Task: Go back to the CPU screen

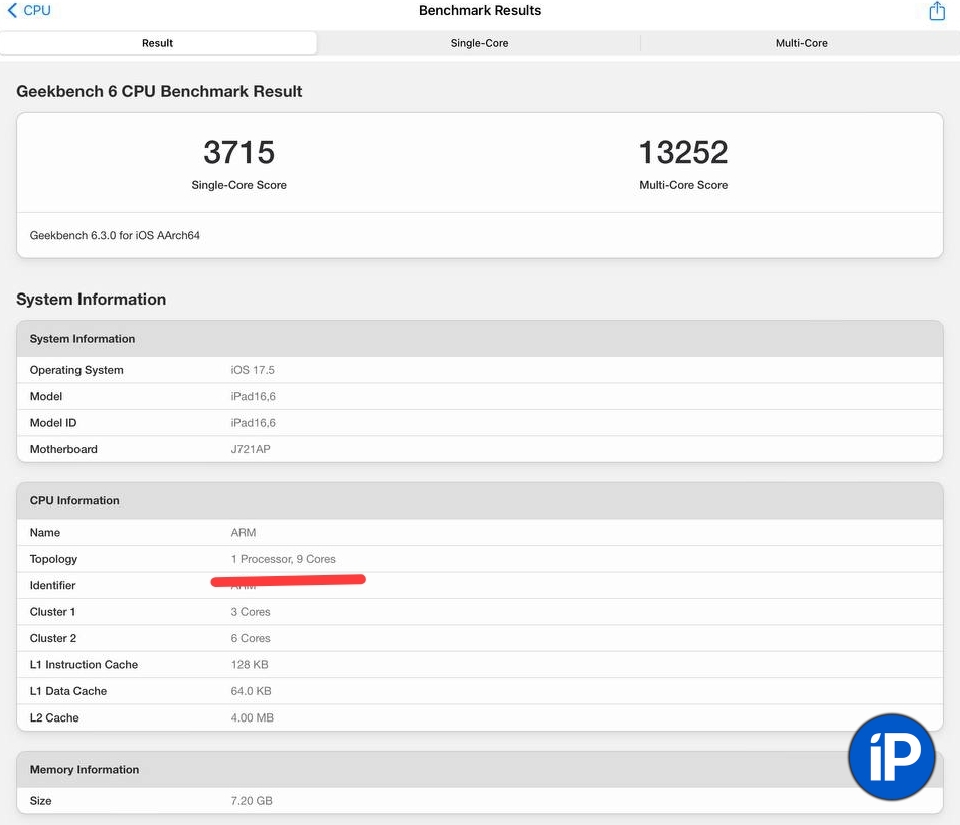Action: pos(29,11)
